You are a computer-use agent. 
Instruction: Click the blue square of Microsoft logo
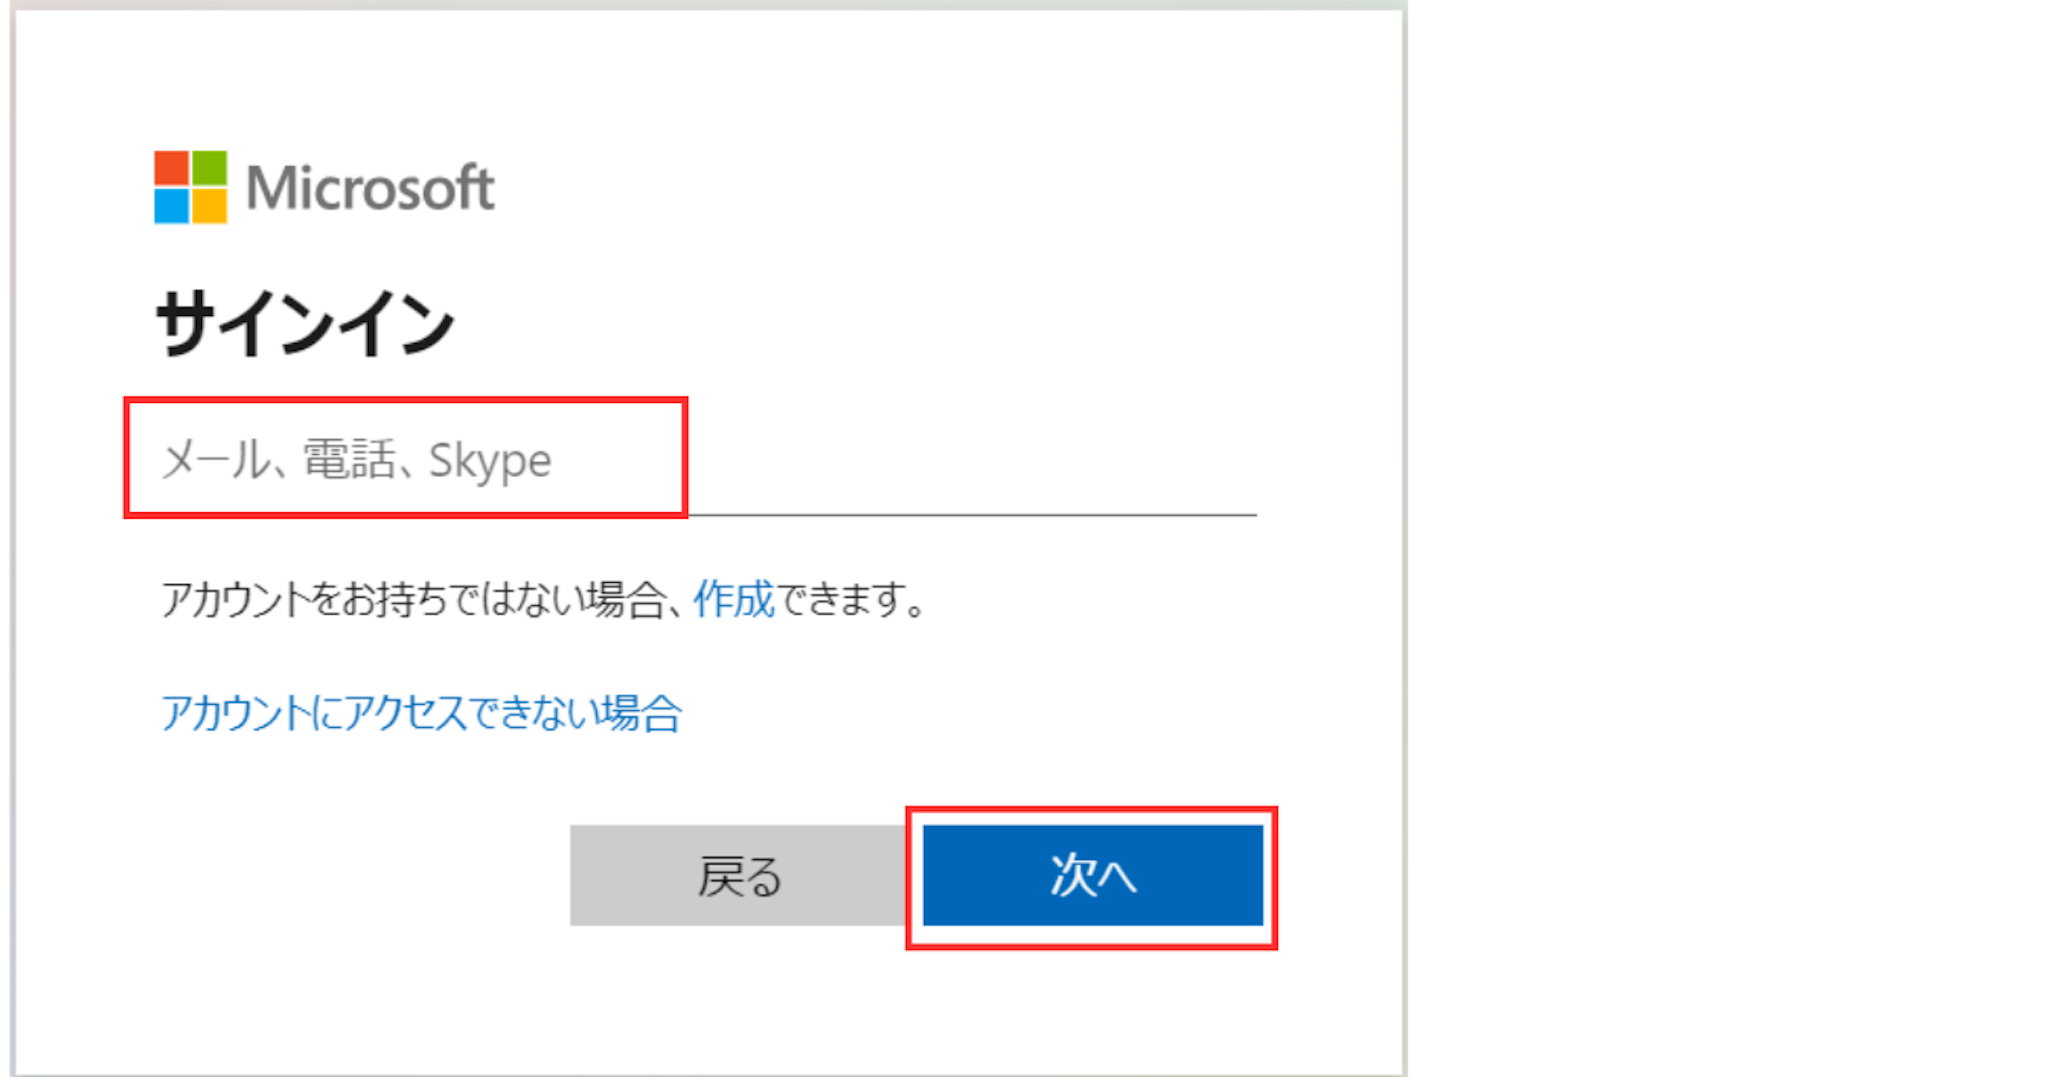171,206
